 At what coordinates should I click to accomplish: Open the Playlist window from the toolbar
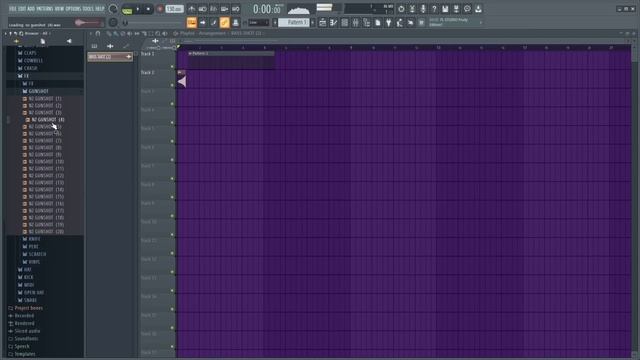point(322,23)
